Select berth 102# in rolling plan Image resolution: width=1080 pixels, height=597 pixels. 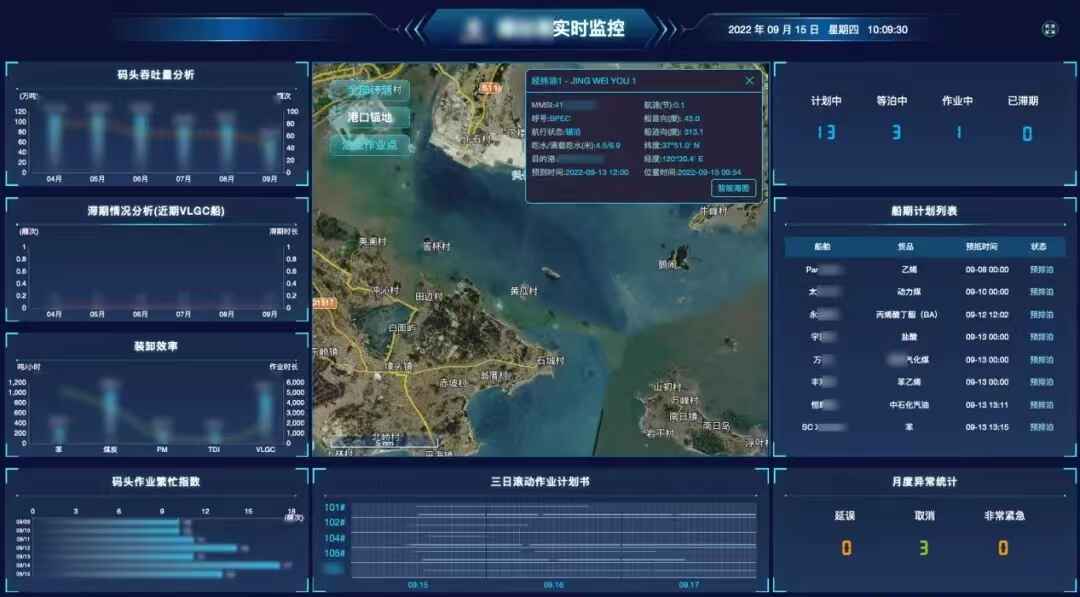coord(334,522)
